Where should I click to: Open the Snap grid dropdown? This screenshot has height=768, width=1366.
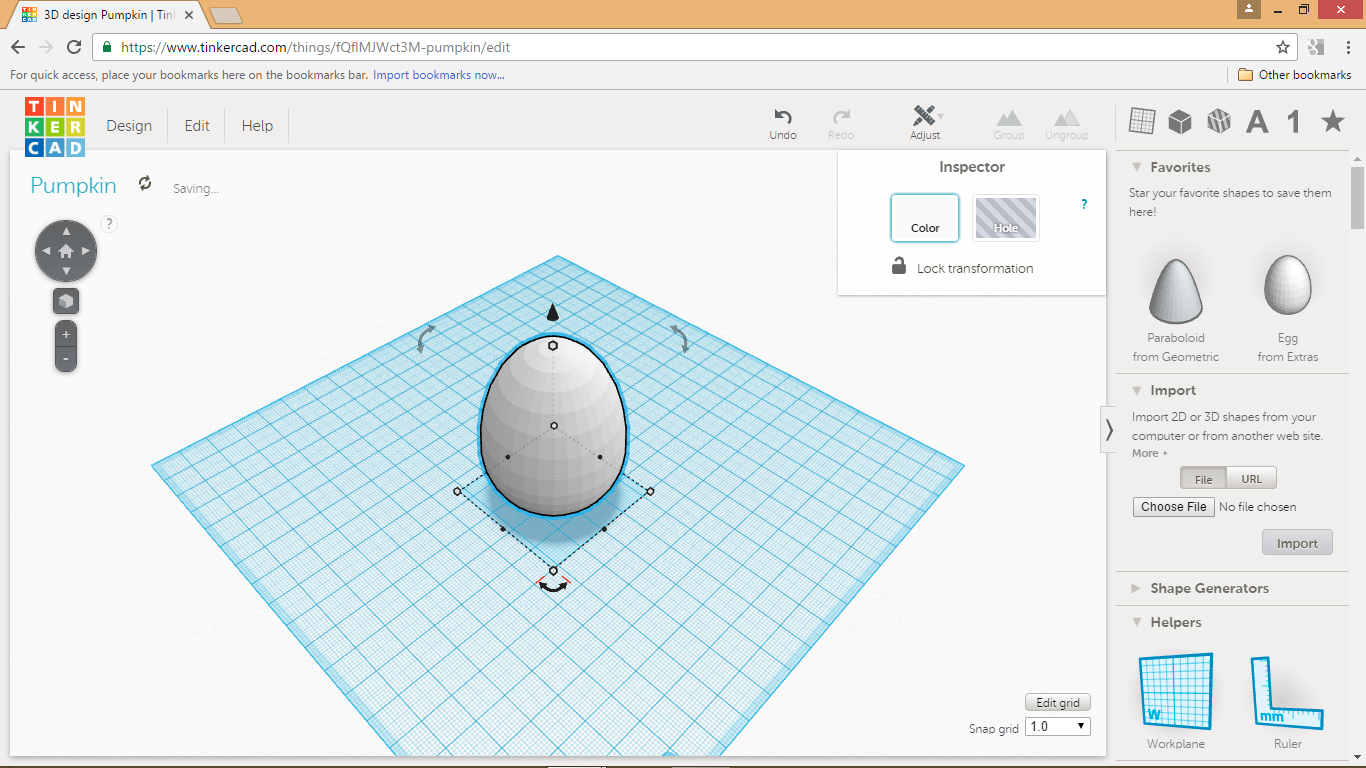click(1057, 726)
